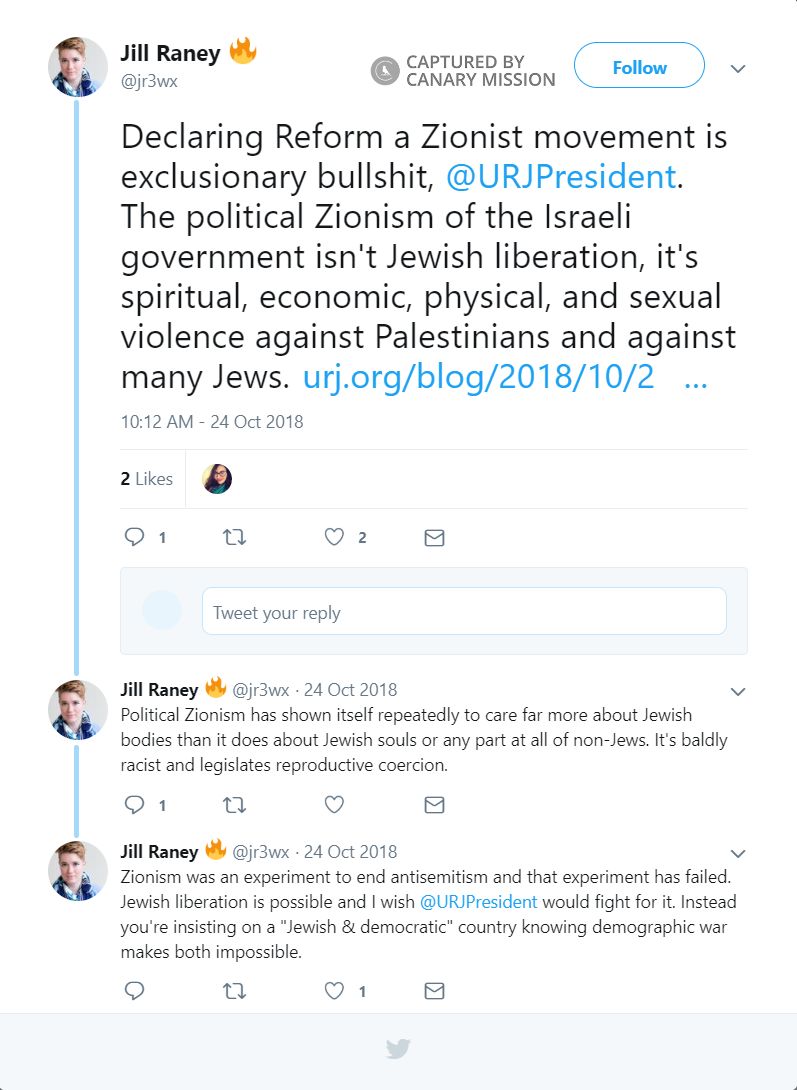Reply to the "Zionism was an experiment" tweet
This screenshot has height=1090, width=797.
[x=135, y=991]
